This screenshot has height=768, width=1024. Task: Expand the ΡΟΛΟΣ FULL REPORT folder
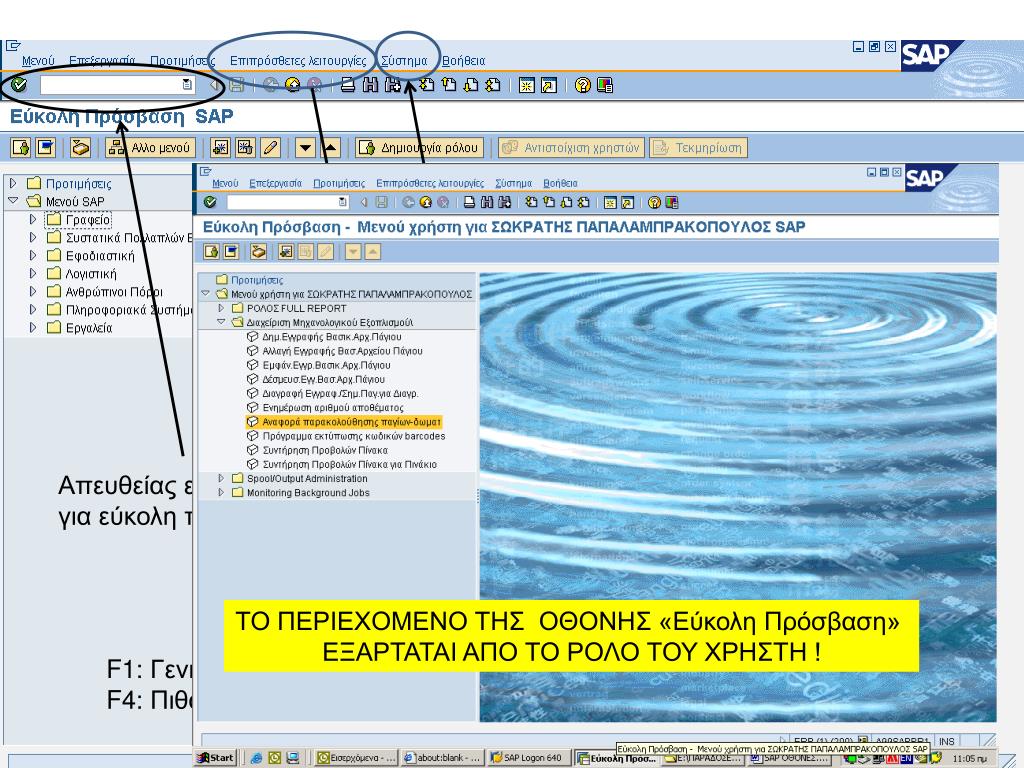[x=221, y=308]
